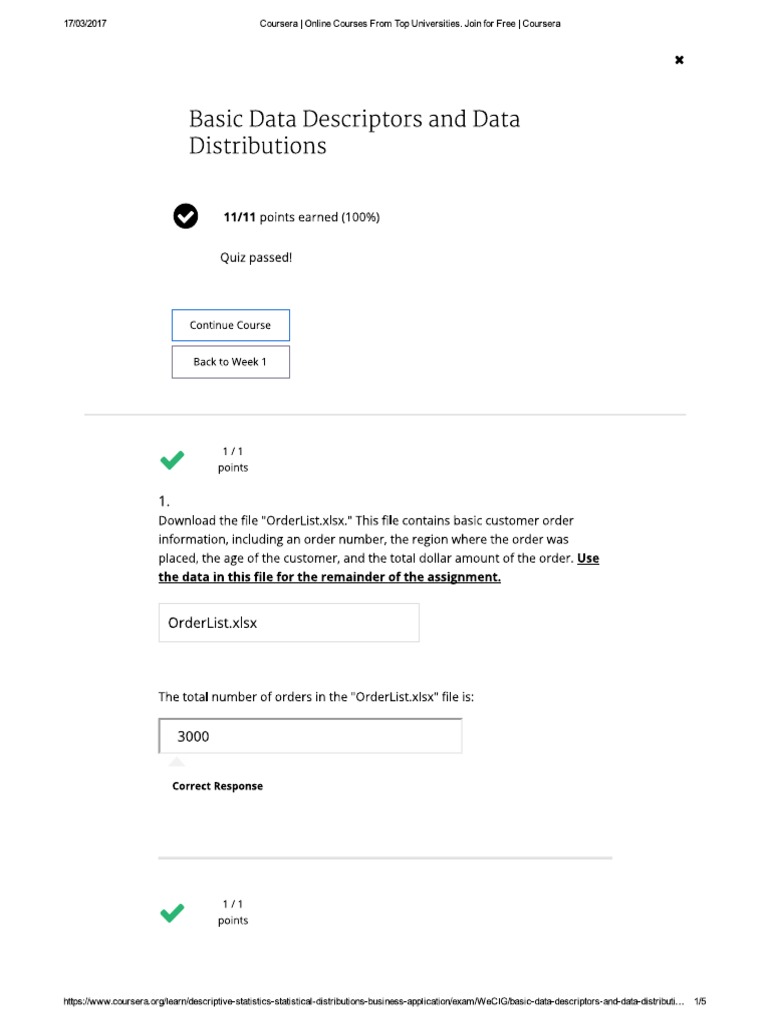Click the black circular checkmark icon
Image resolution: width=768 pixels, height=1024 pixels.
(186, 216)
